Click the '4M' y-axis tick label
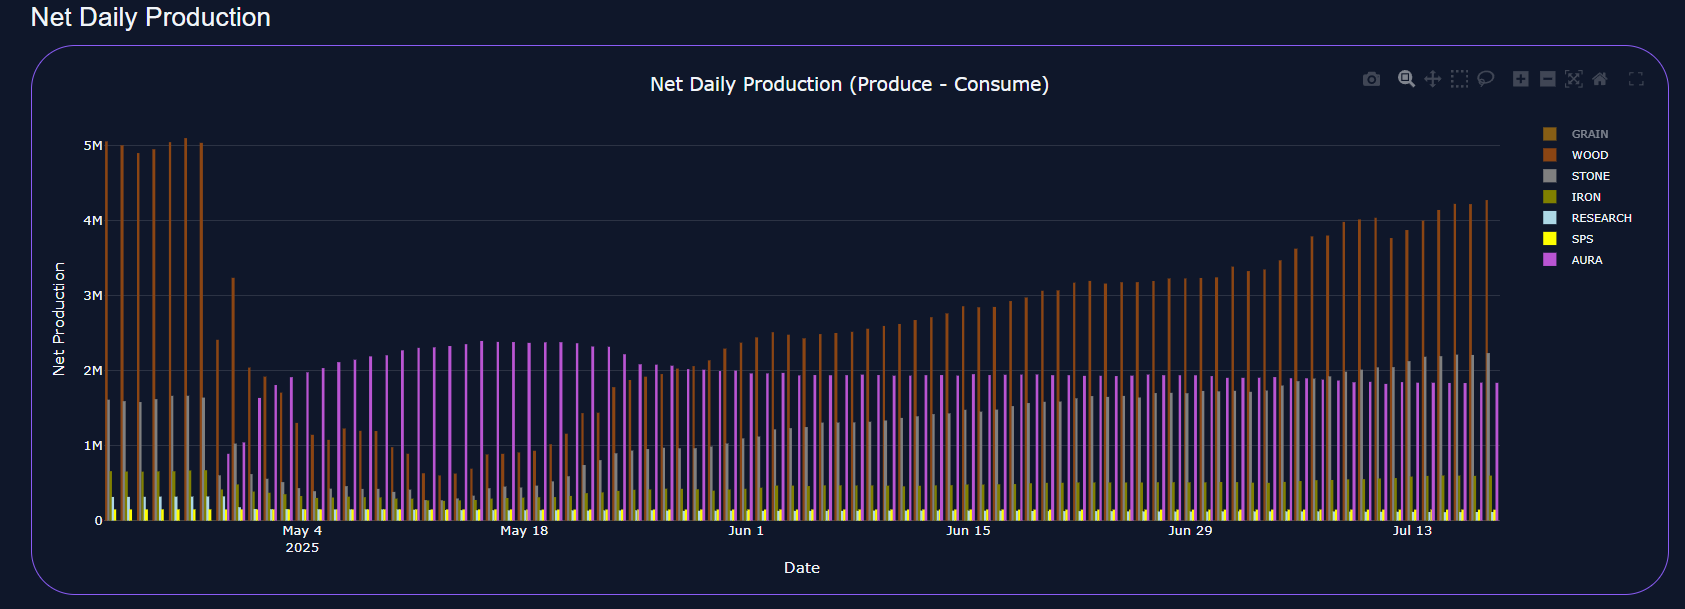The height and width of the screenshot is (609, 1685). pos(93,221)
